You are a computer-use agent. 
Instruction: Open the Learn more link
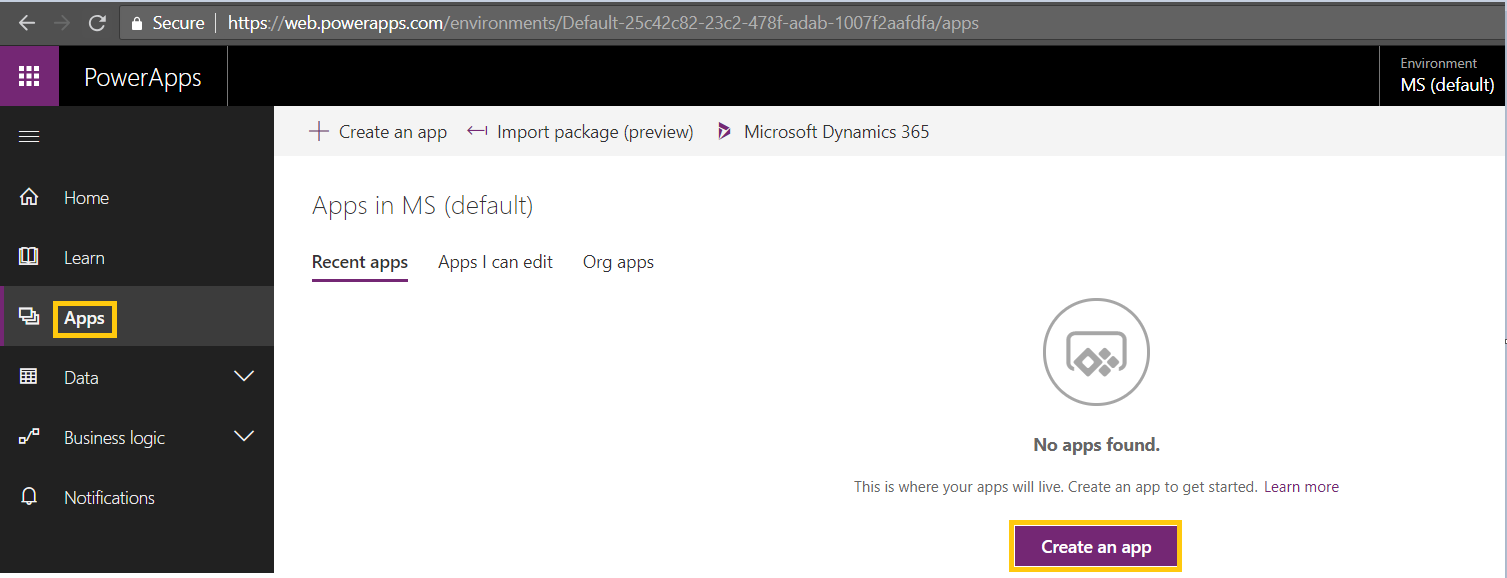pos(1301,486)
